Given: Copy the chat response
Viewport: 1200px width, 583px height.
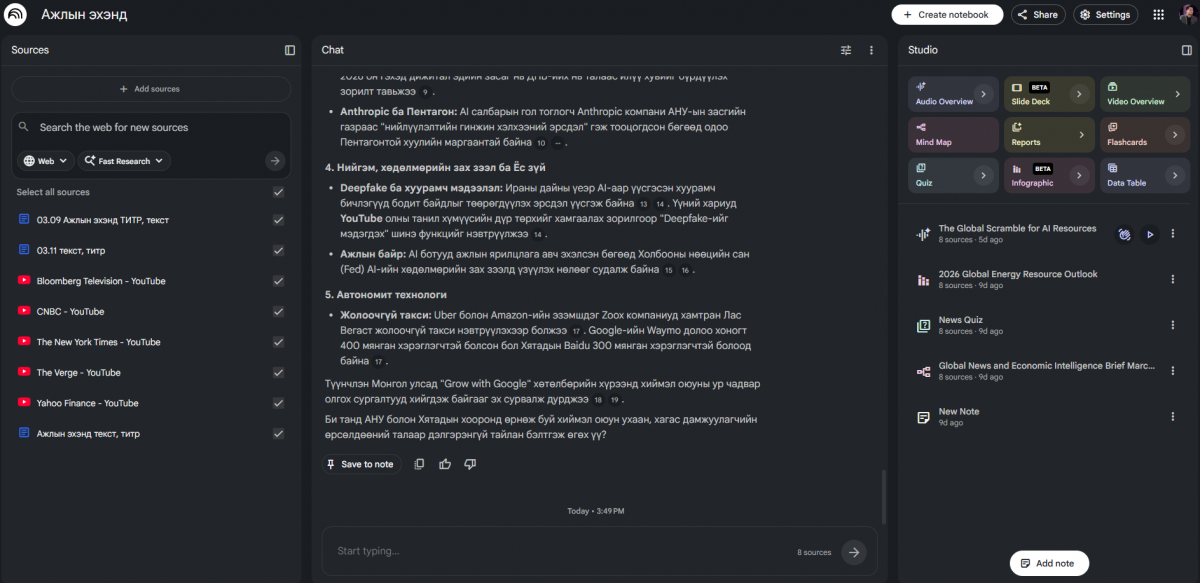Looking at the screenshot, I should [420, 464].
